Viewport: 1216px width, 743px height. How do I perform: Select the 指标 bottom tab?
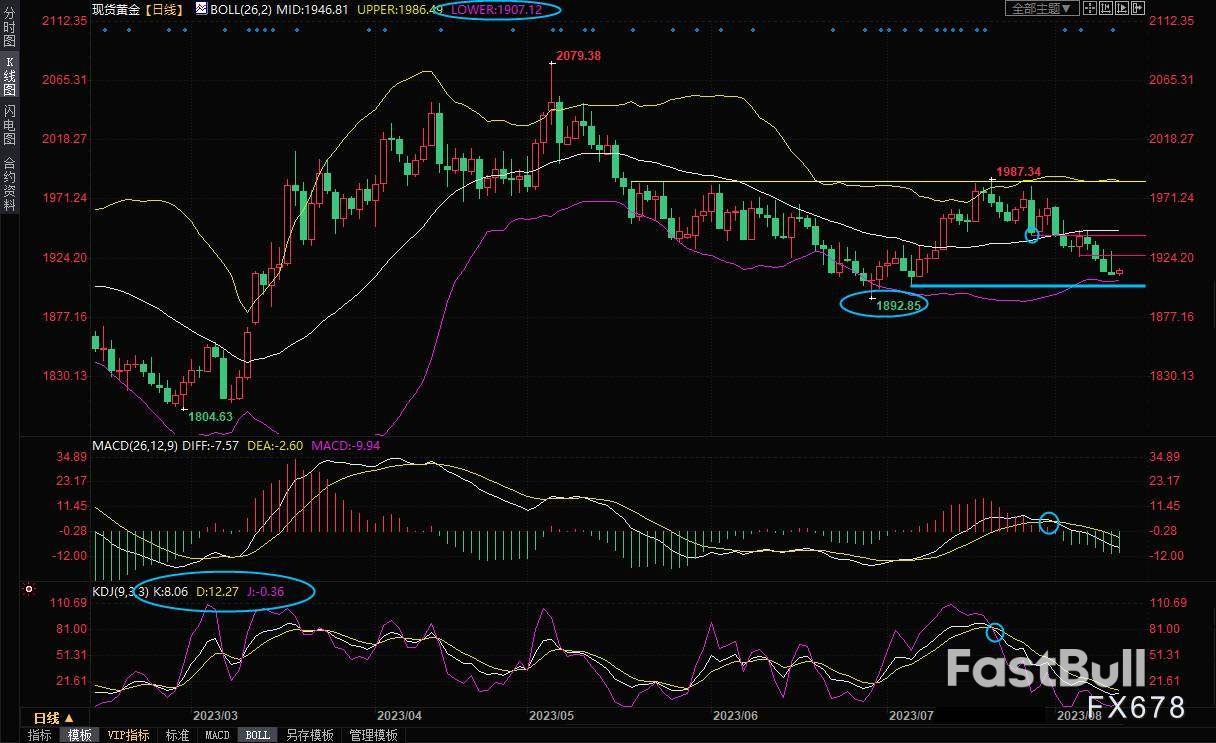(x=40, y=735)
